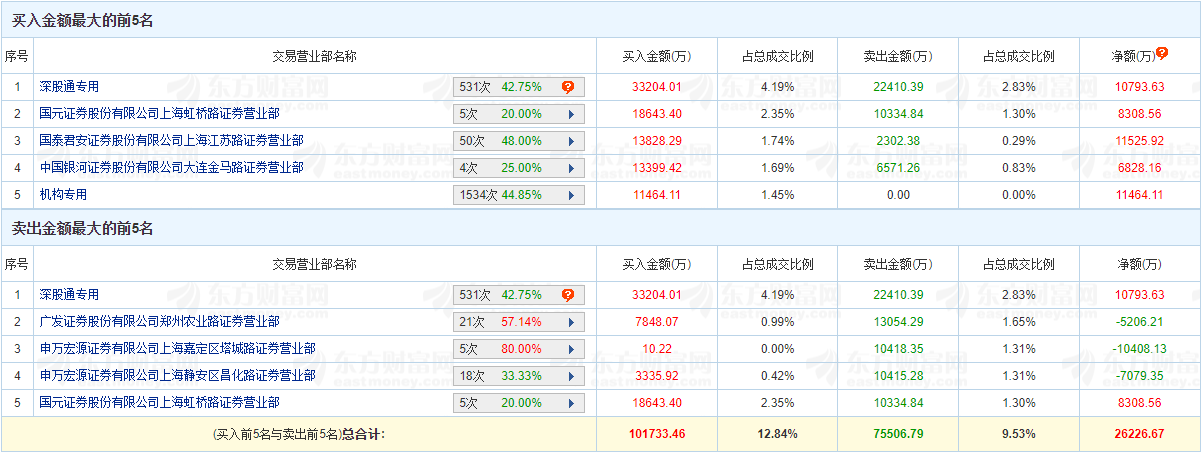Viewport: 1202px width, 453px height.
Task: Open 广发证券郑州农业路证券营业部 link
Action: pos(159,322)
